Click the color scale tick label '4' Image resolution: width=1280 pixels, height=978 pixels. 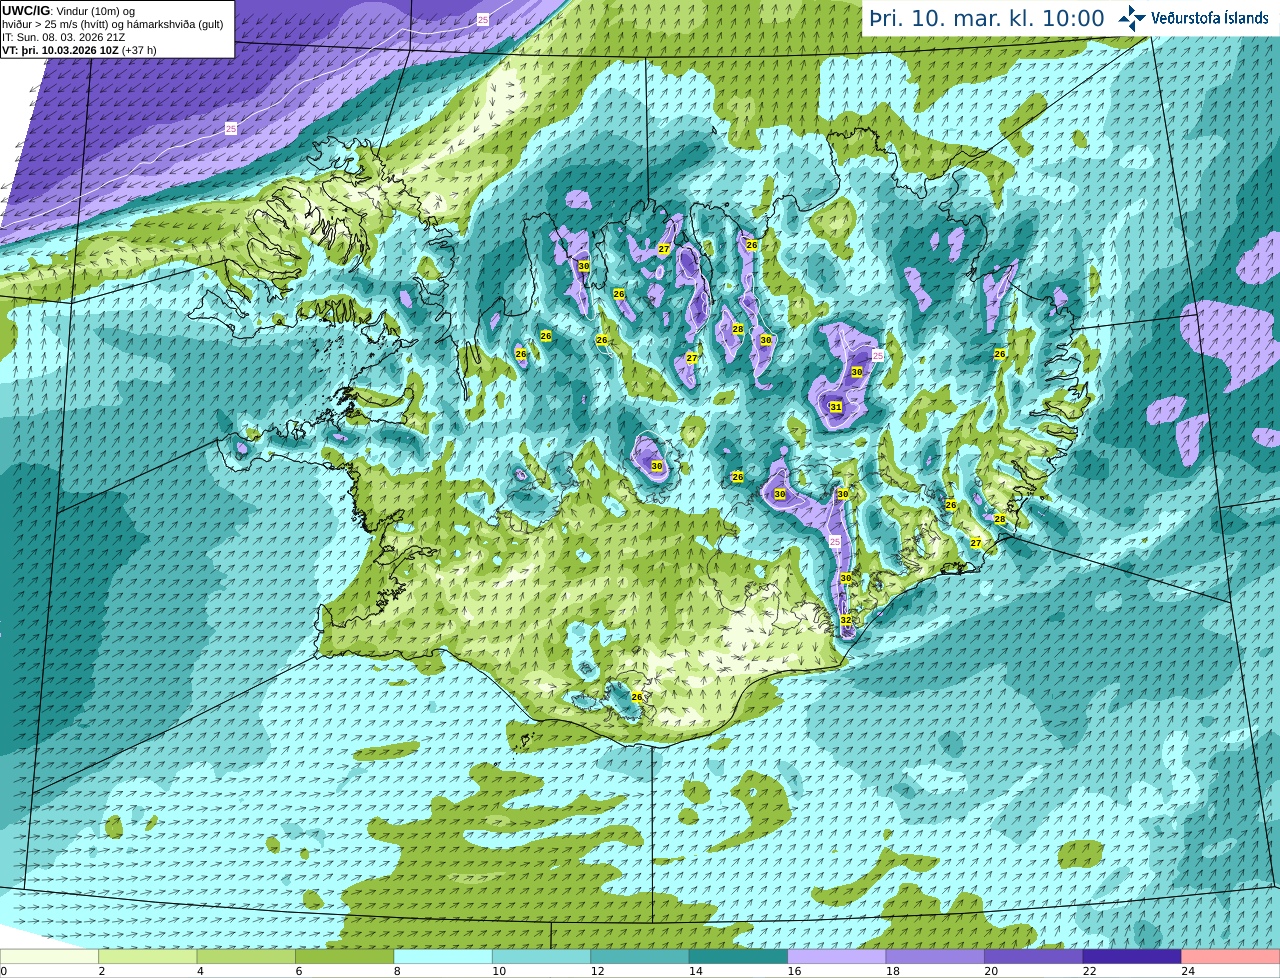pos(200,970)
